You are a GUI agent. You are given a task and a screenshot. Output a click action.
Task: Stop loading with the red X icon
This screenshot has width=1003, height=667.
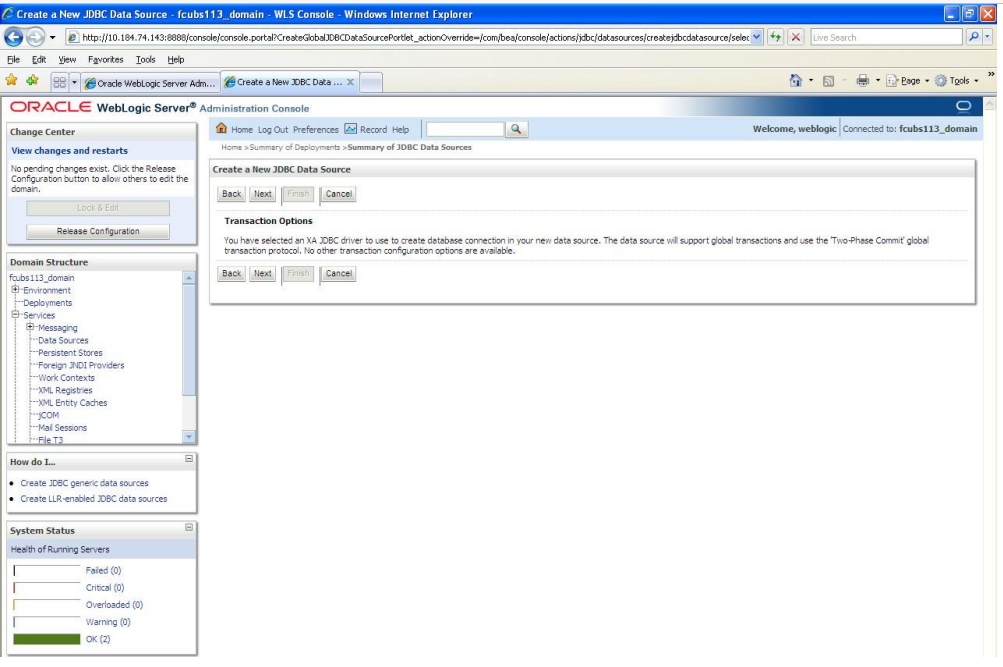tap(796, 37)
